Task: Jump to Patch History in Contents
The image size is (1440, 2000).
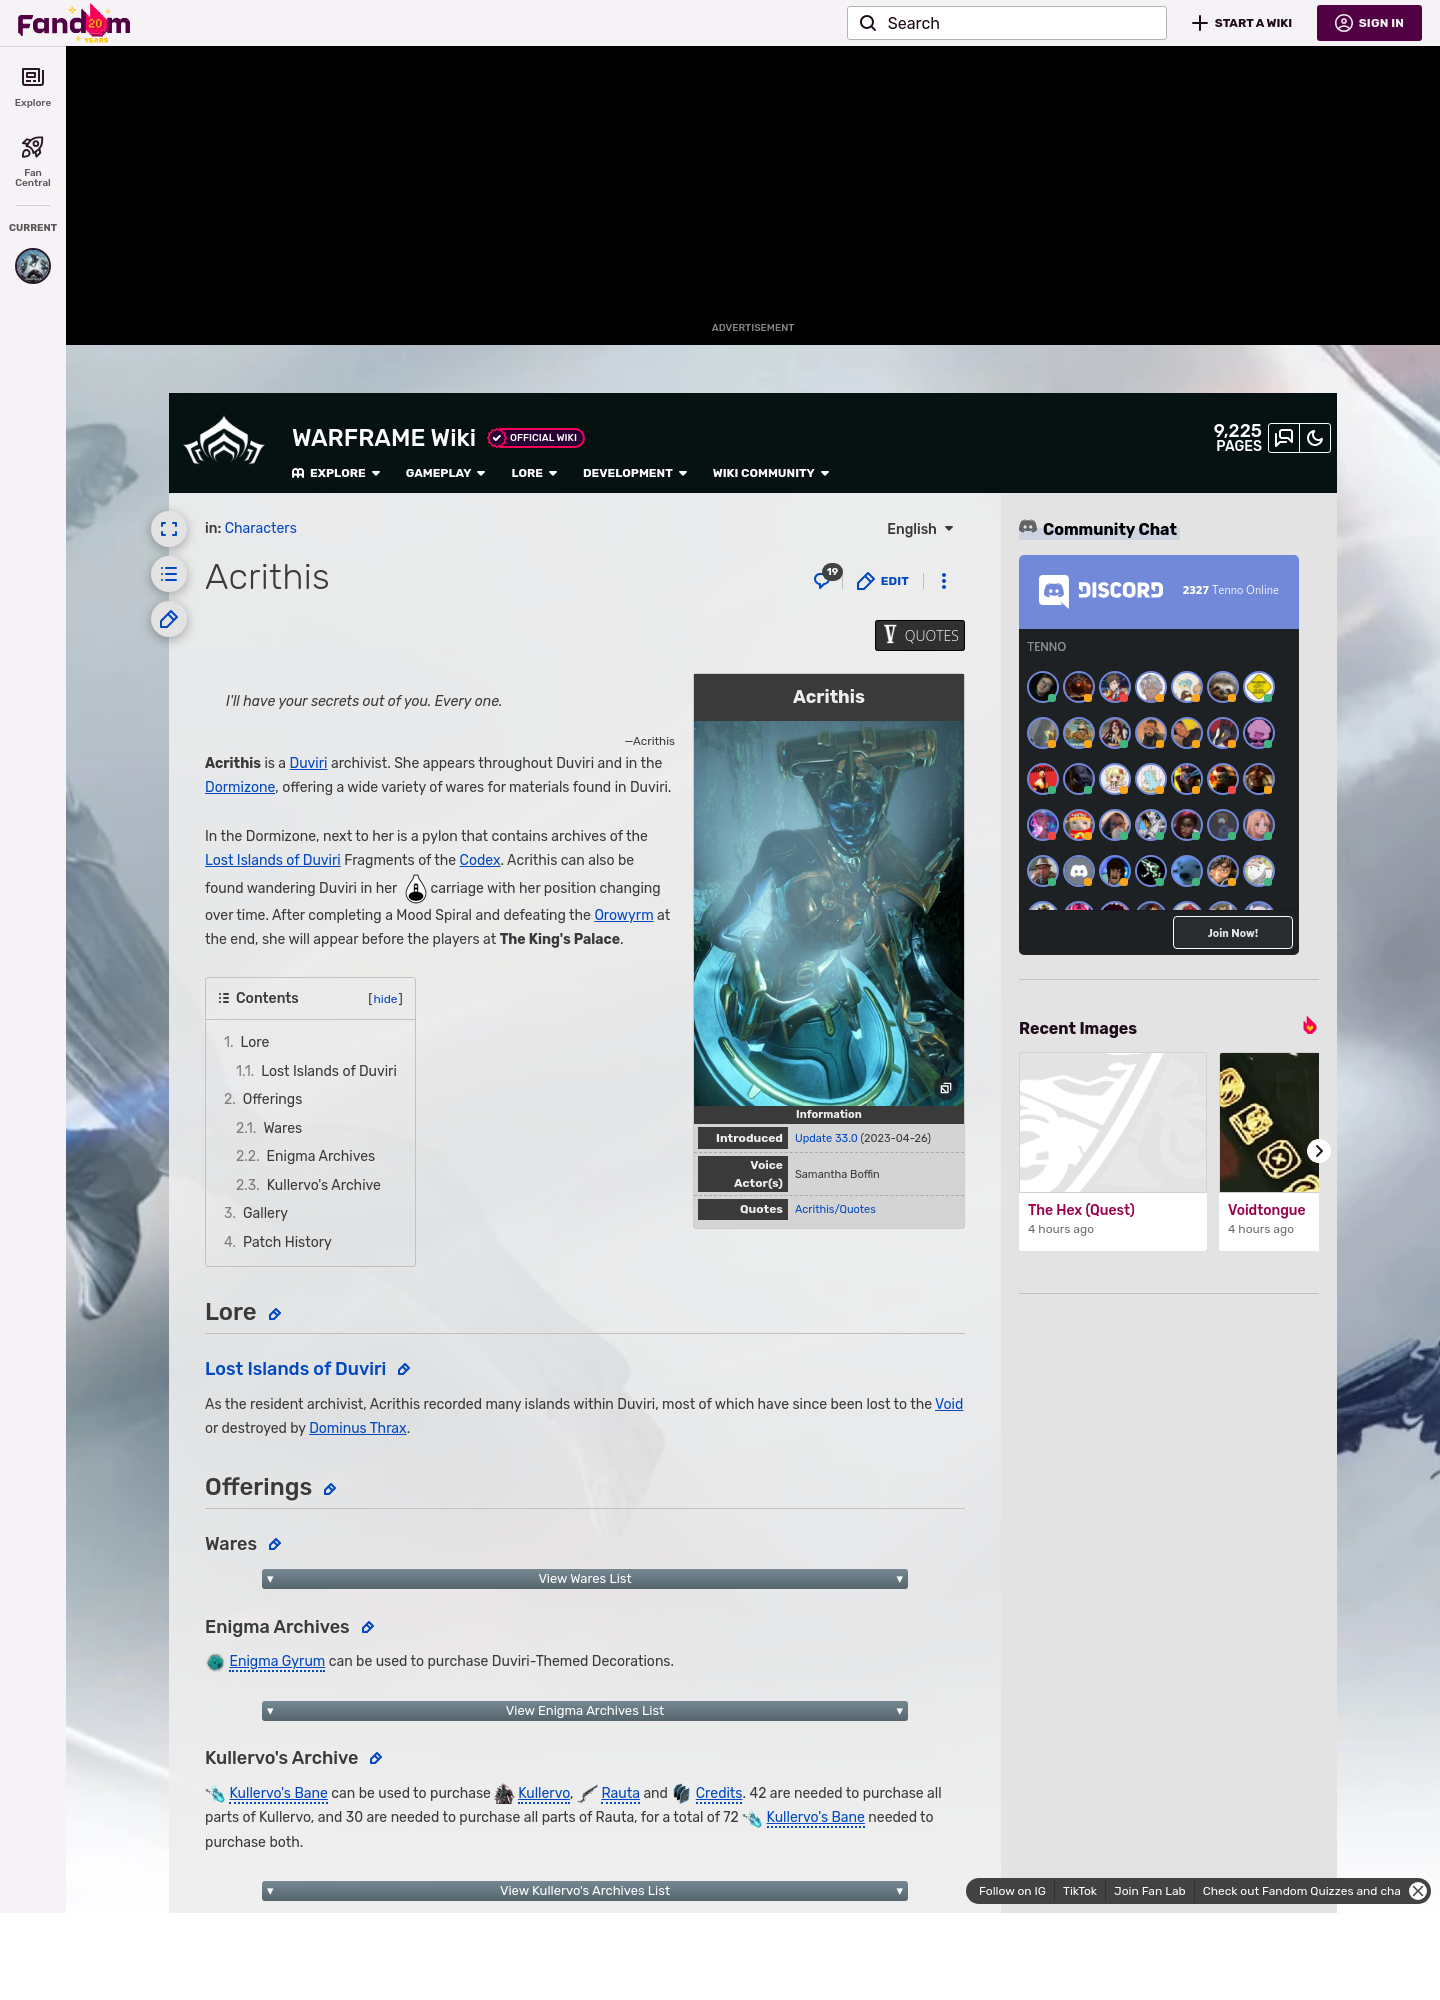Action: [278, 1242]
